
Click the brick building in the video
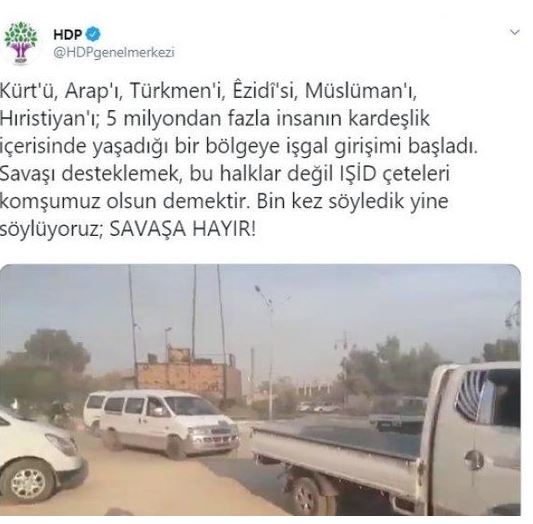pyautogui.click(x=188, y=375)
